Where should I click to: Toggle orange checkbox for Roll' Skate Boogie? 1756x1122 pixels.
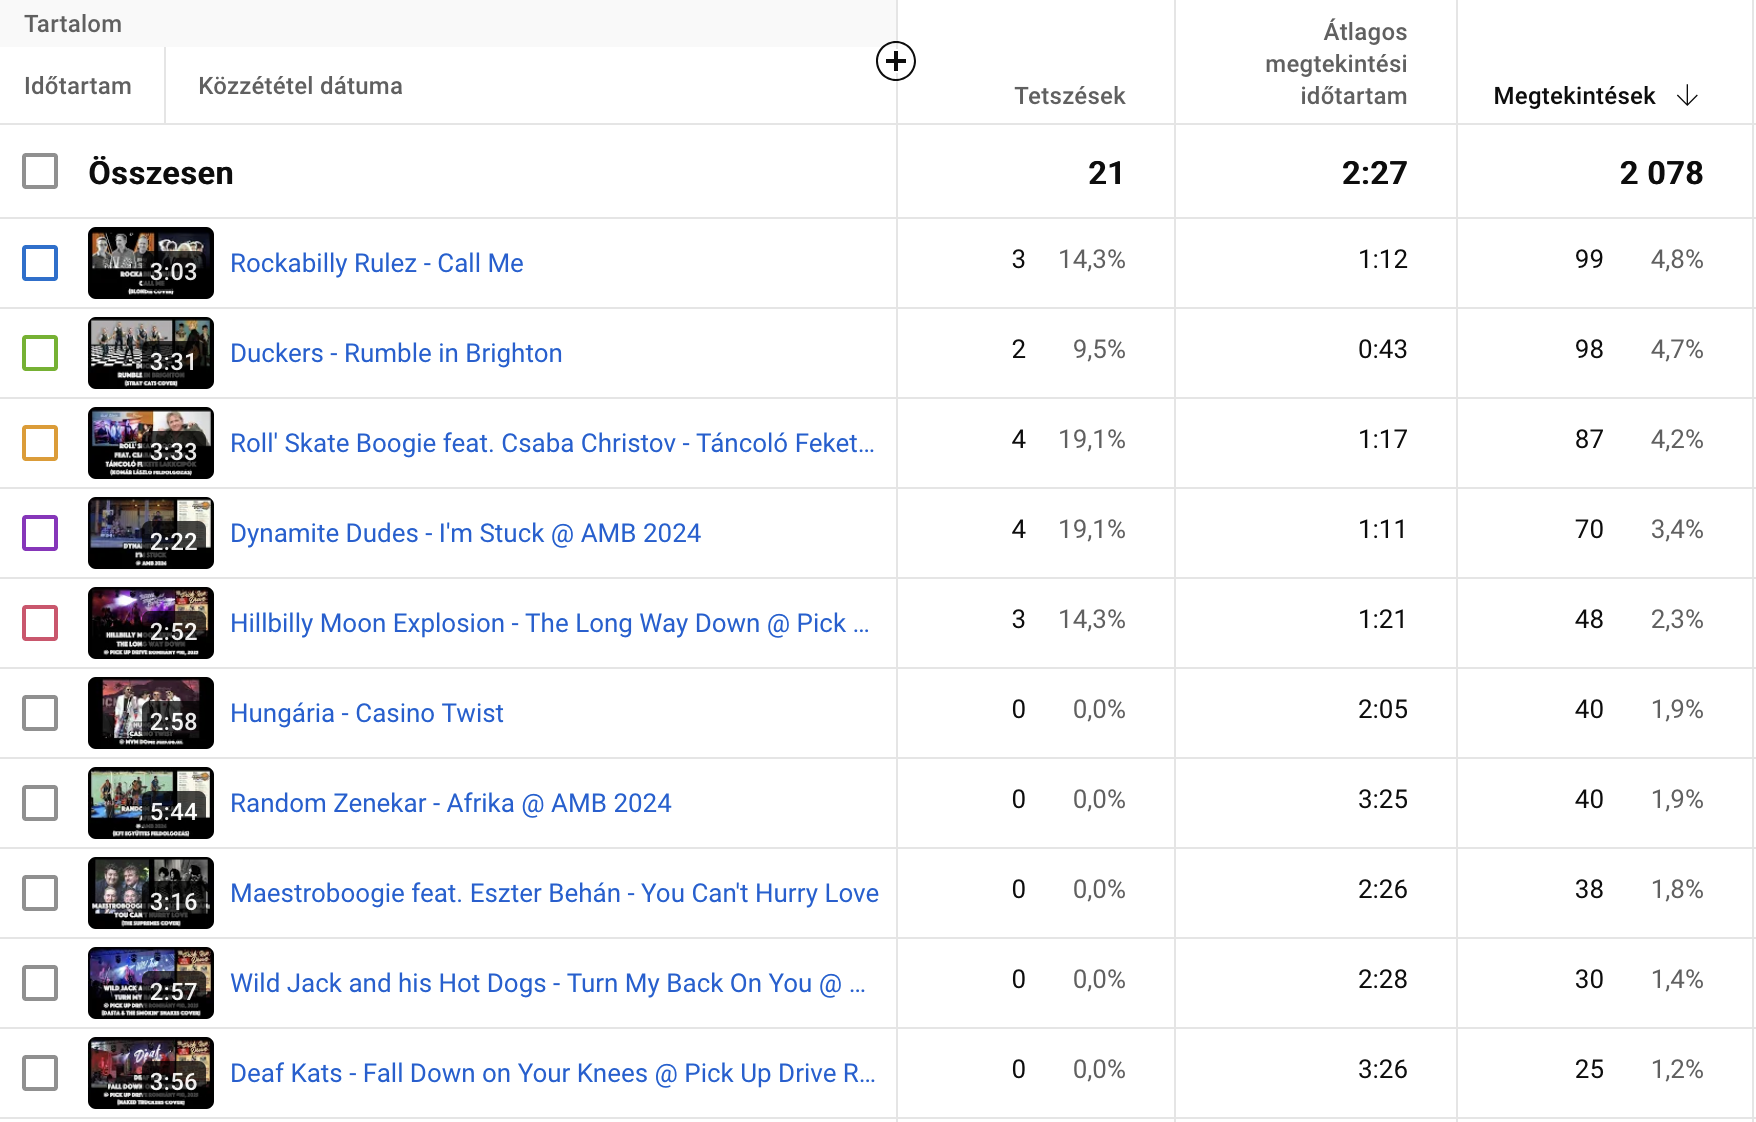tap(40, 443)
